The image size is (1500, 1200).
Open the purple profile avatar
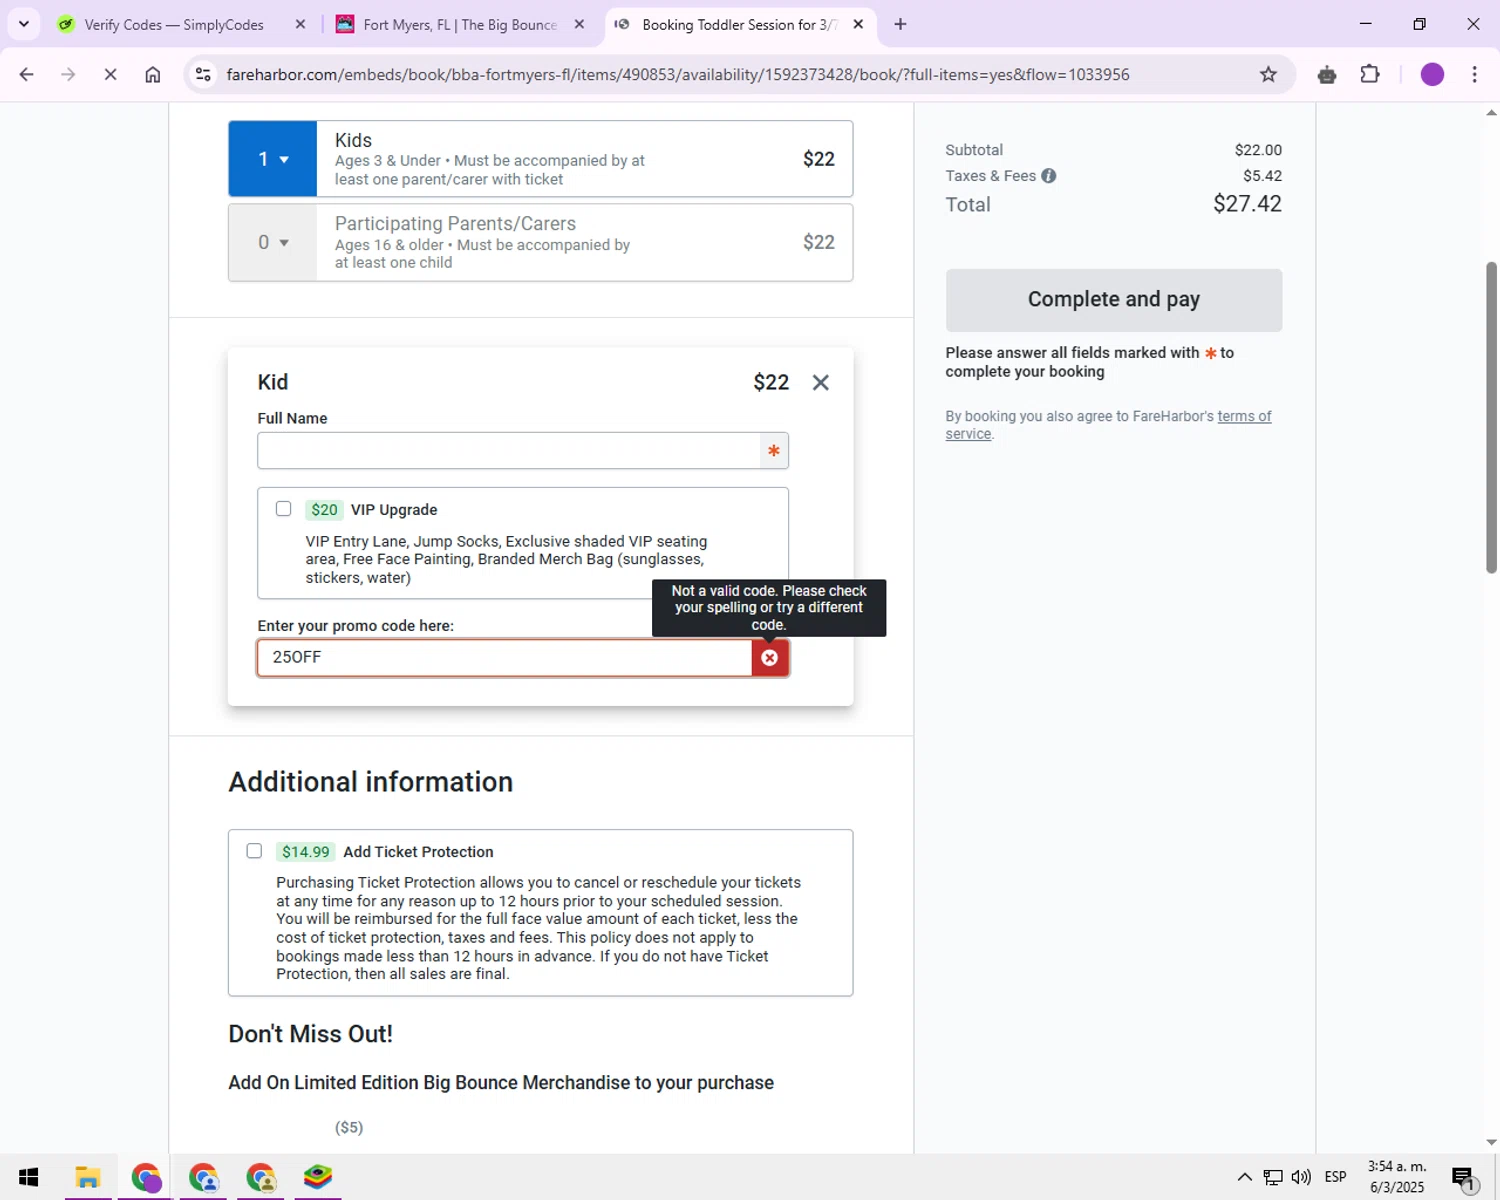pos(1432,74)
